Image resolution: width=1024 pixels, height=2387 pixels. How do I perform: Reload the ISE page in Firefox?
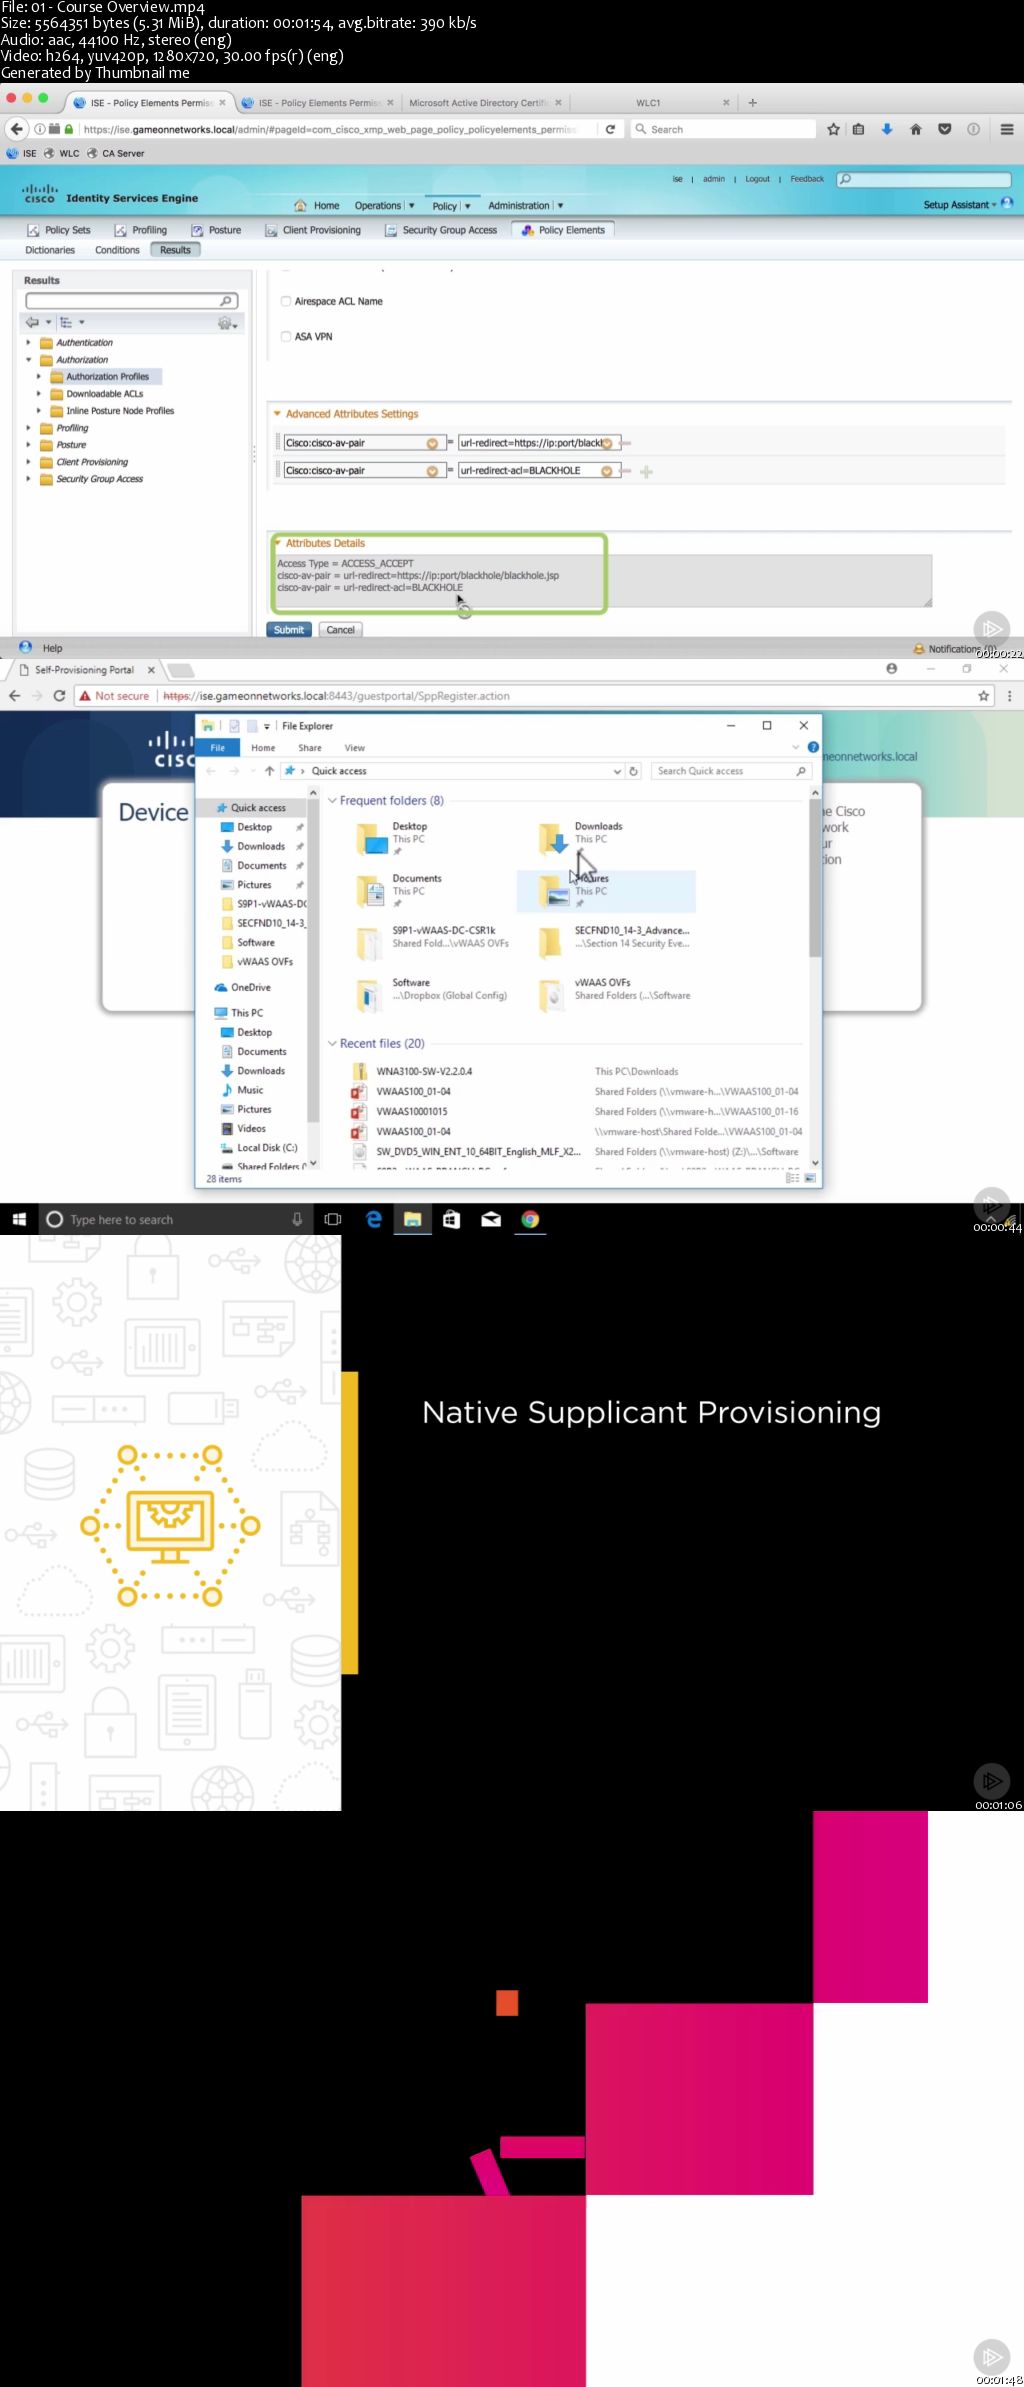click(610, 129)
